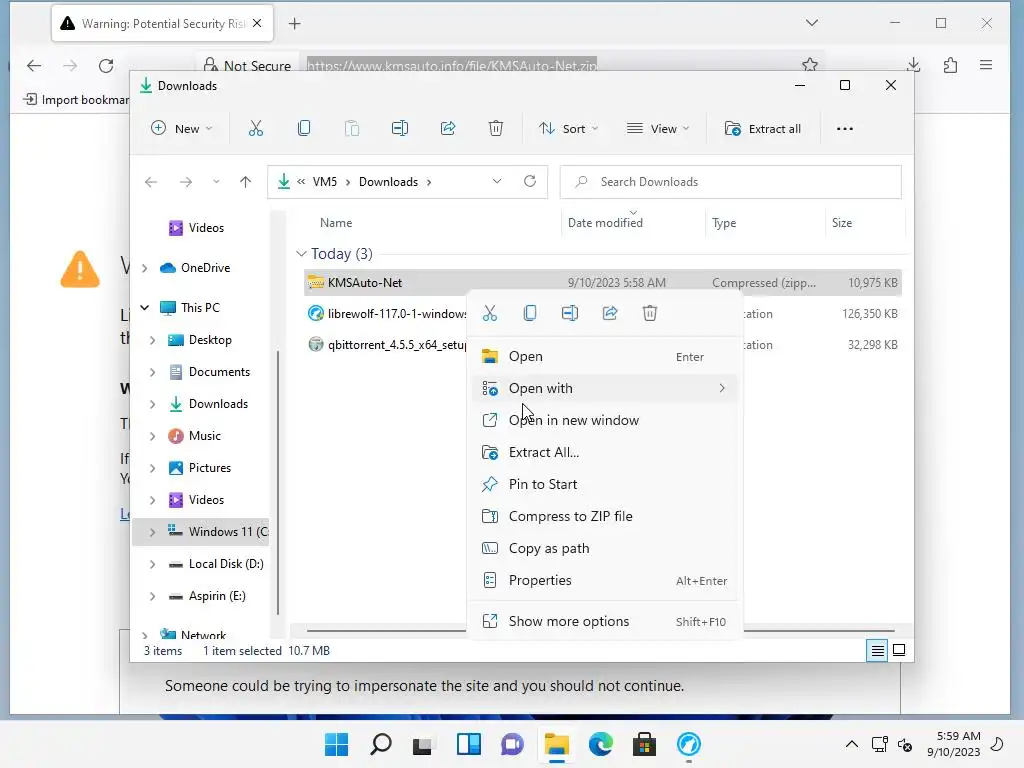The width and height of the screenshot is (1024, 768).
Task: Open the View dropdown
Action: [658, 129]
